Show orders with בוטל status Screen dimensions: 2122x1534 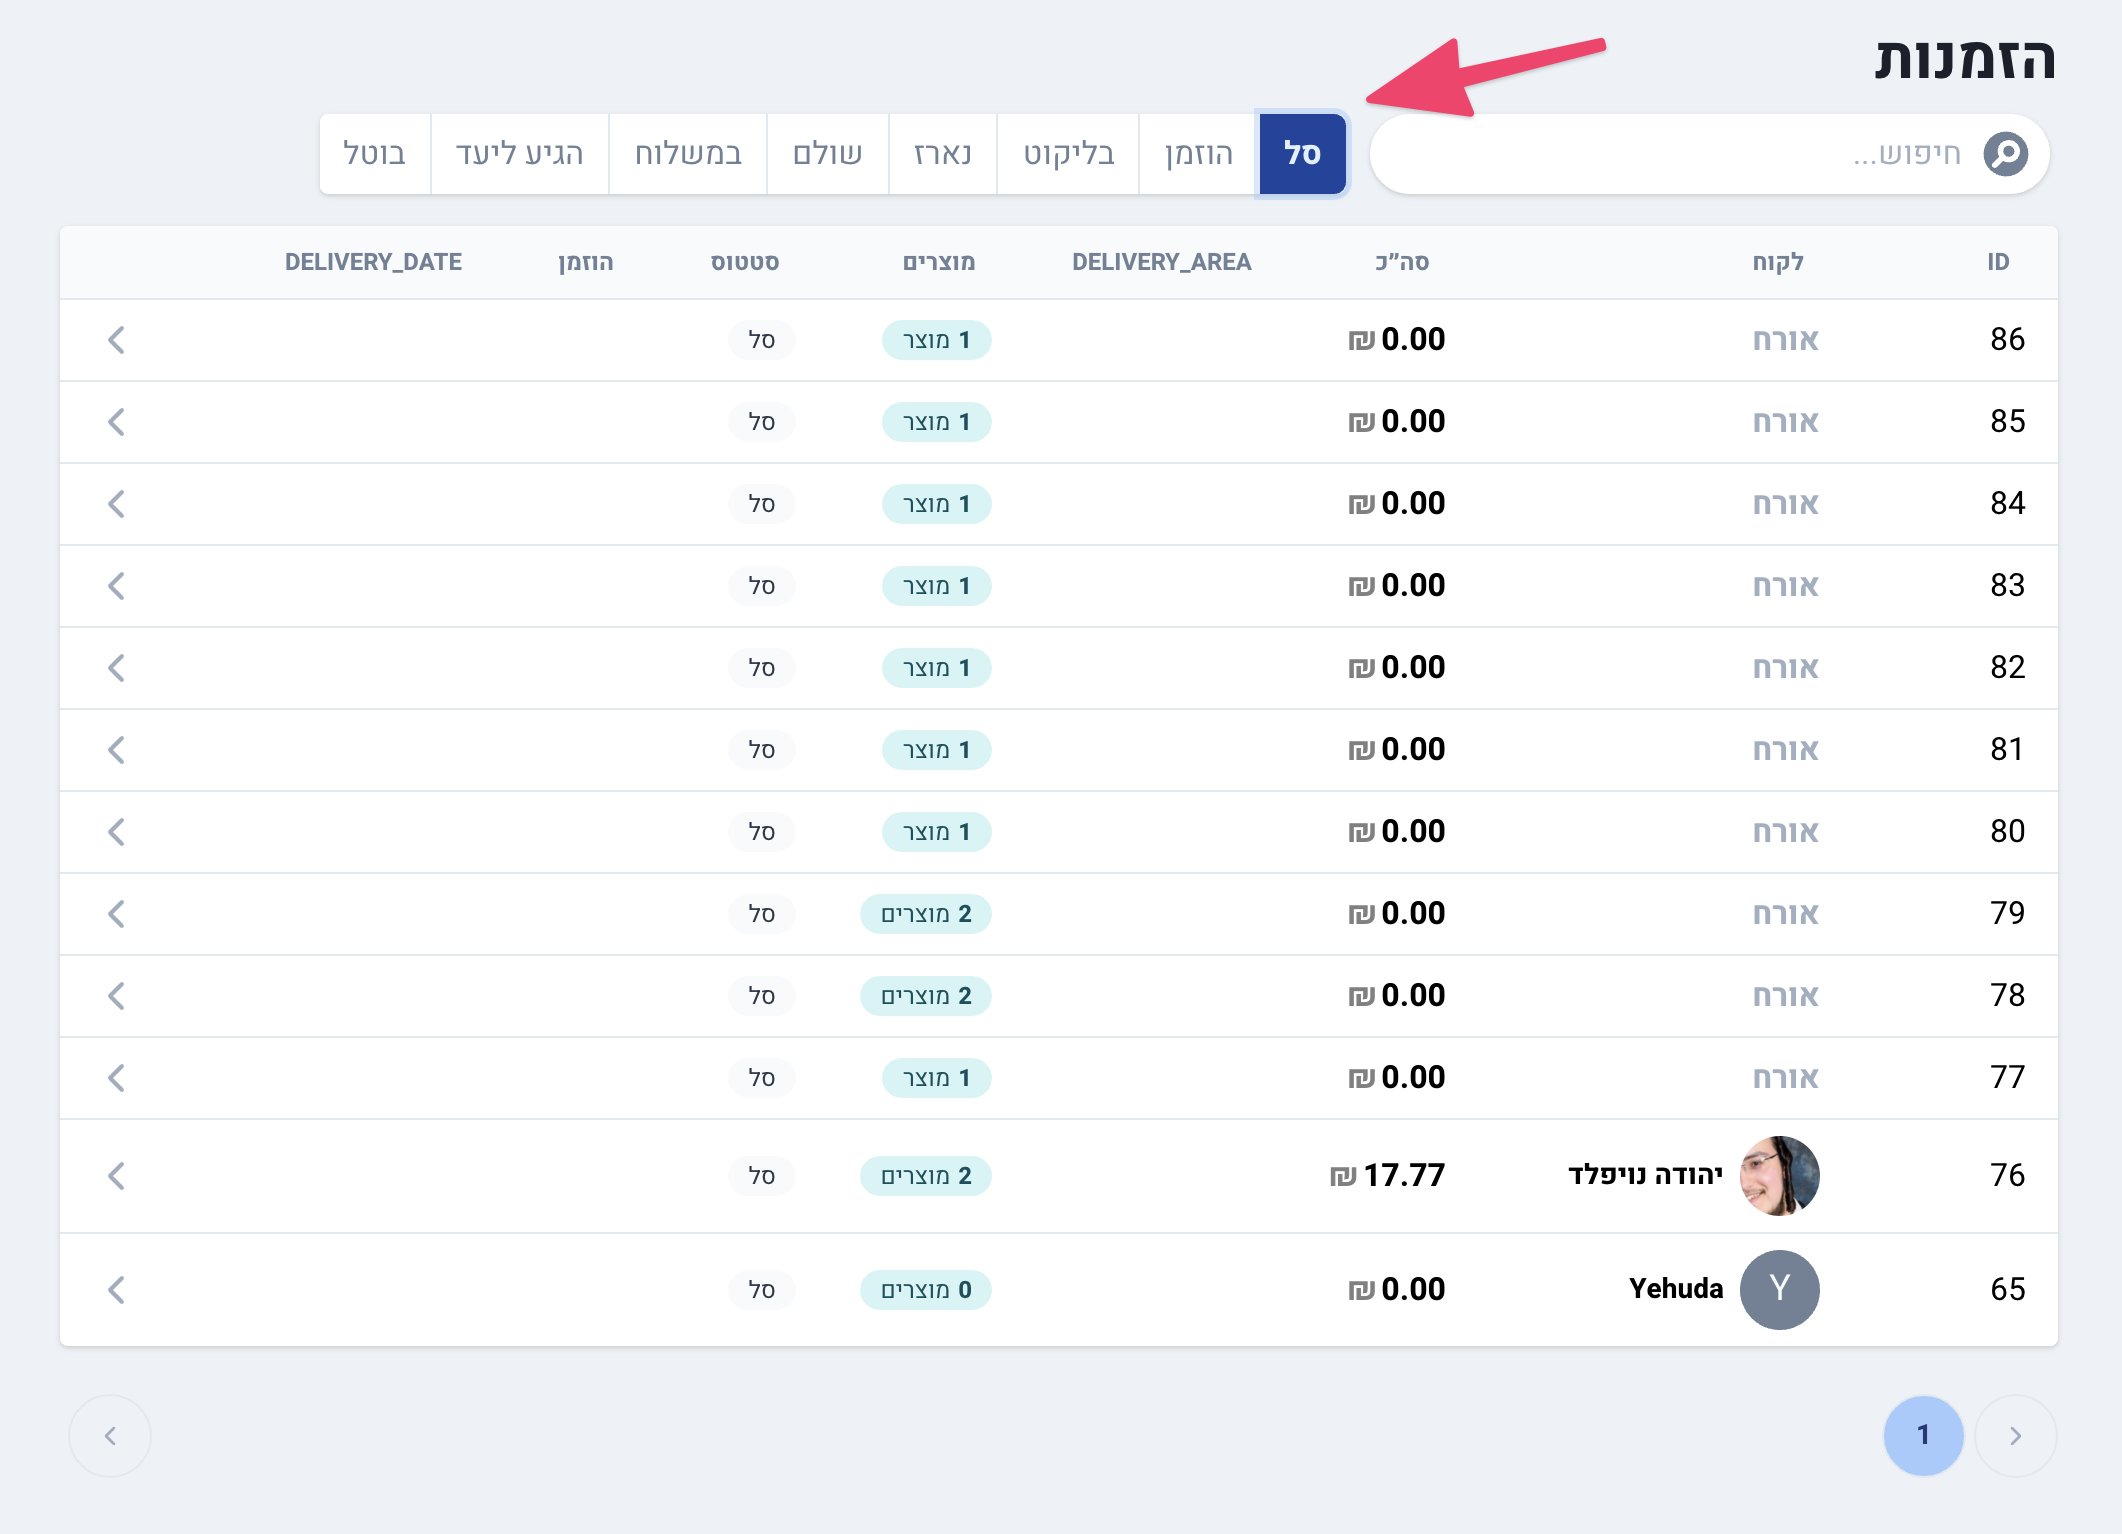(x=375, y=154)
